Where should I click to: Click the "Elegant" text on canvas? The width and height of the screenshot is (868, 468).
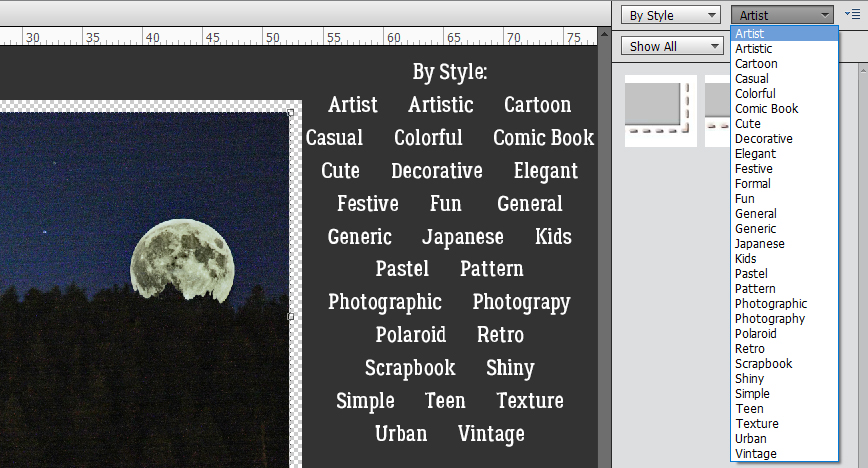pos(546,172)
